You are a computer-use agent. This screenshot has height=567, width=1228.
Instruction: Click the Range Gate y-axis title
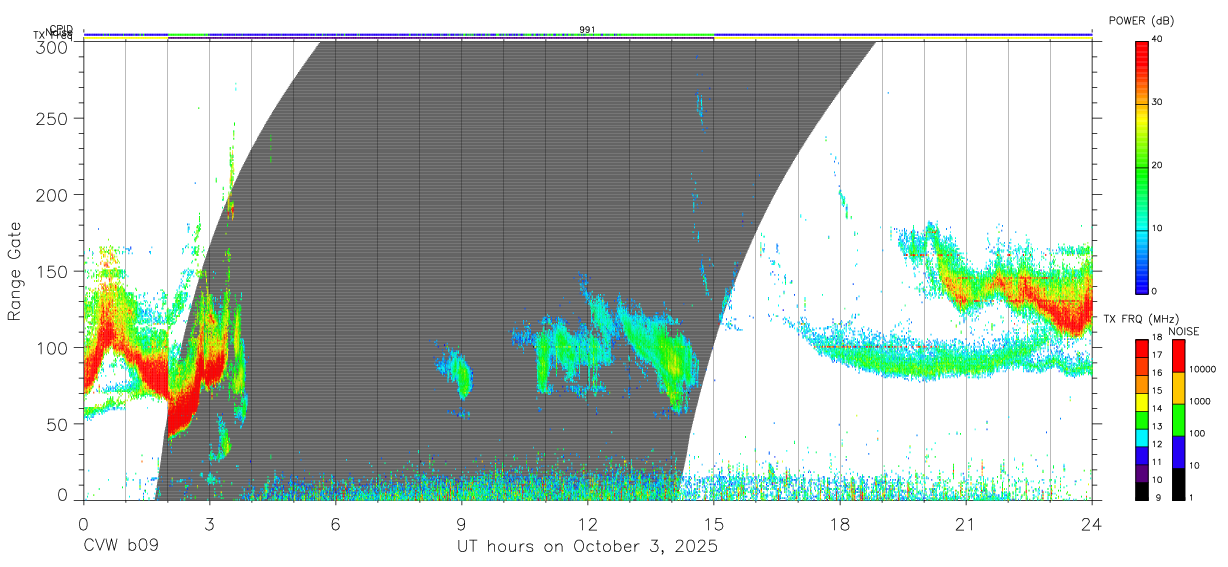(15, 270)
